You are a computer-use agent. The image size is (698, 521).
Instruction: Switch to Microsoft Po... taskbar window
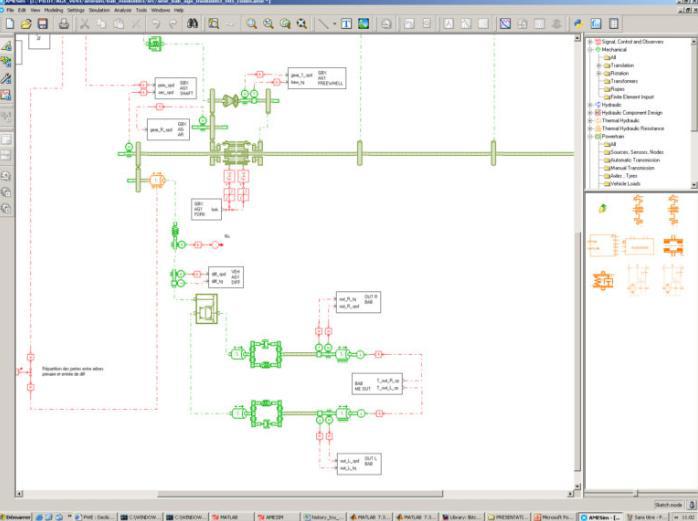tap(553, 517)
